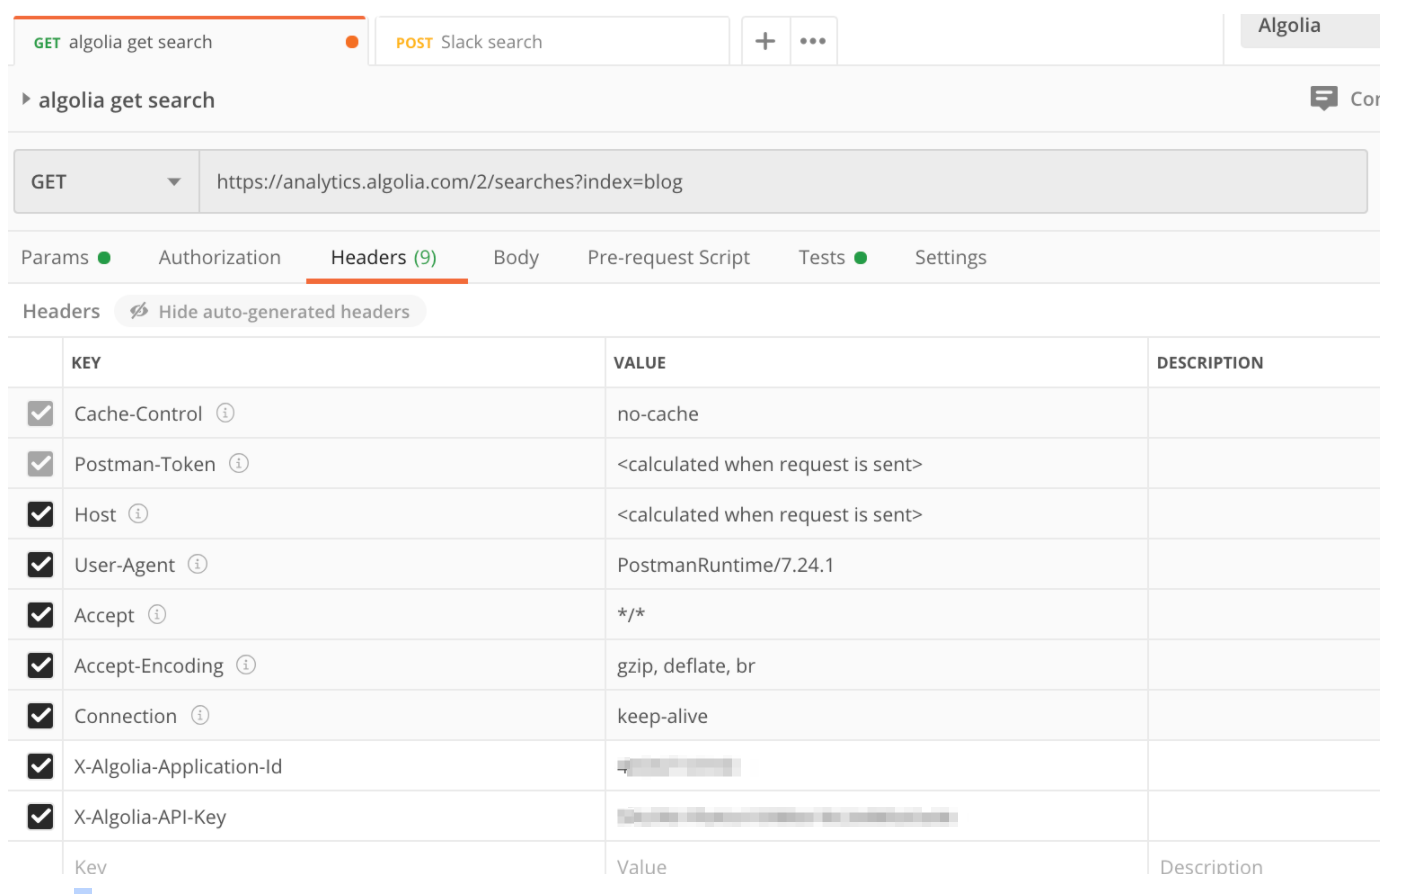
Task: Click the info icon beside Cache-Control
Action: (225, 413)
